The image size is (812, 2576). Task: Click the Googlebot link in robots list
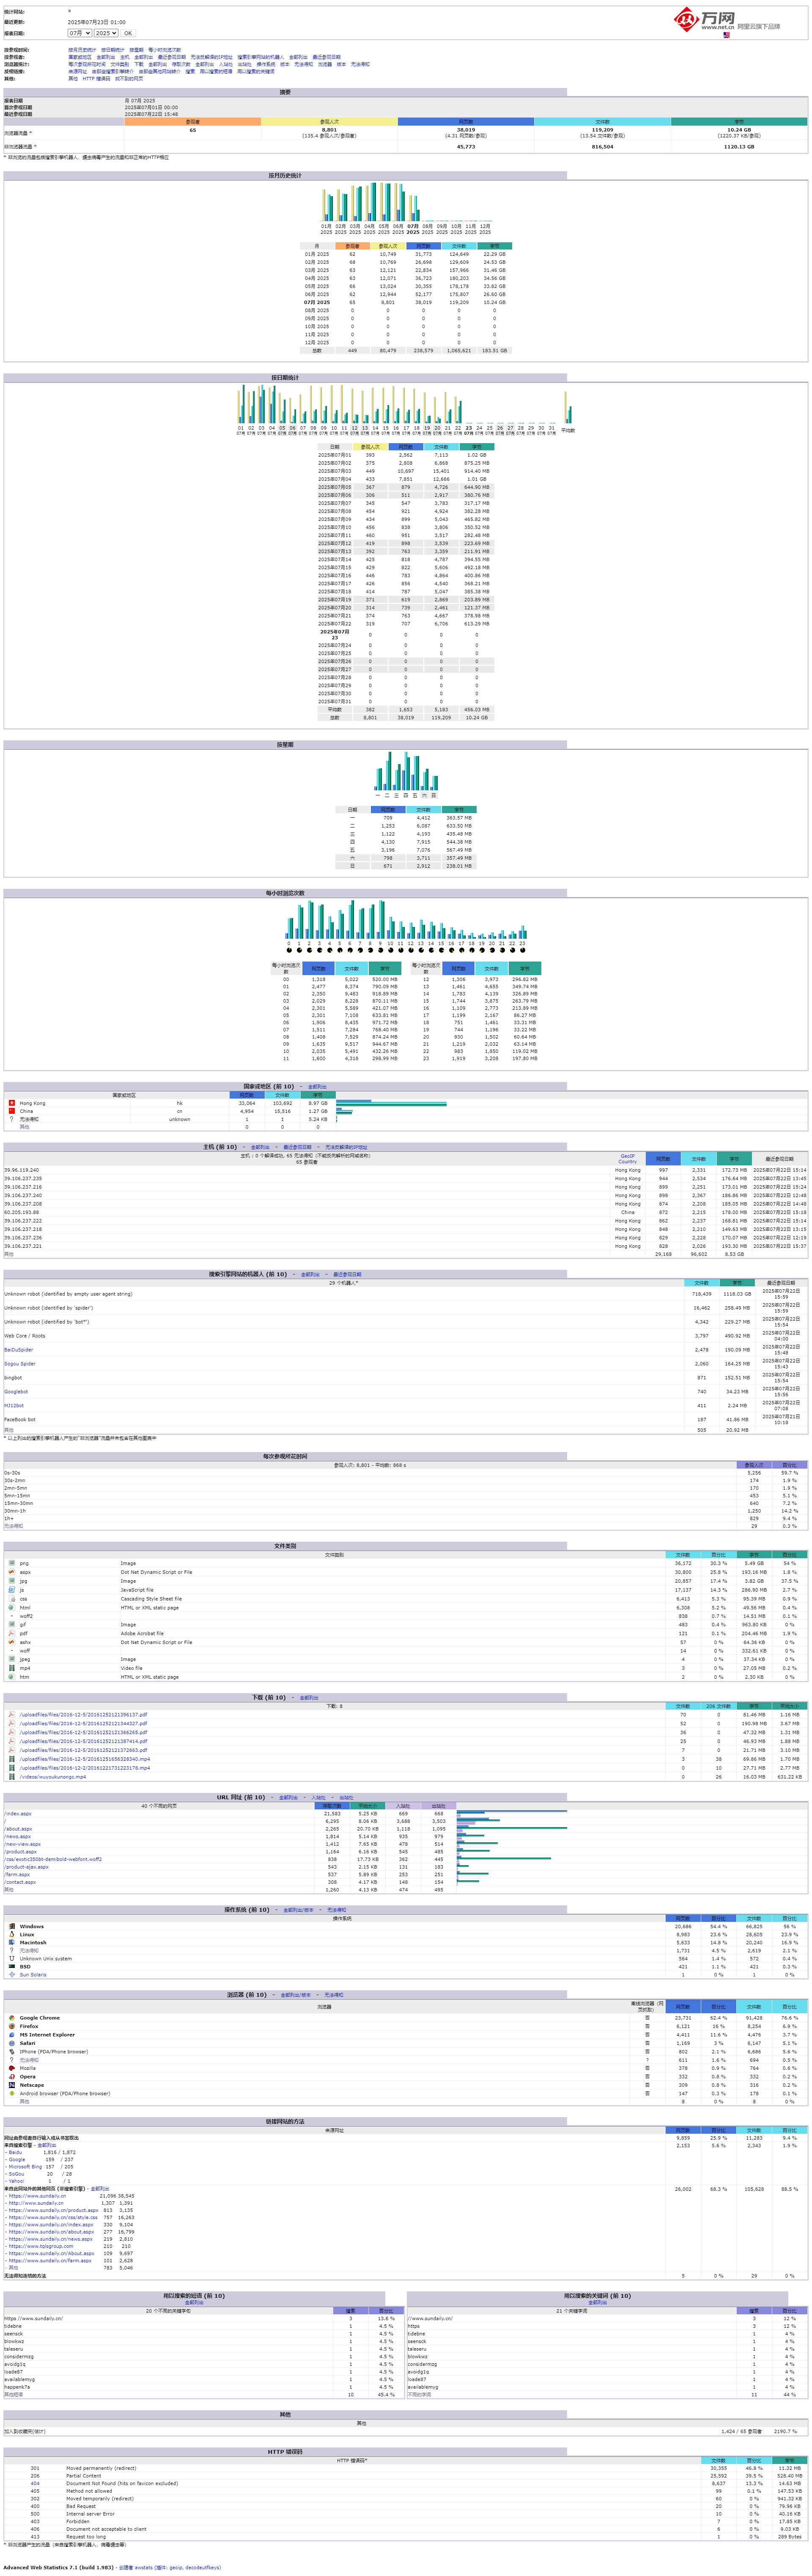click(16, 1392)
